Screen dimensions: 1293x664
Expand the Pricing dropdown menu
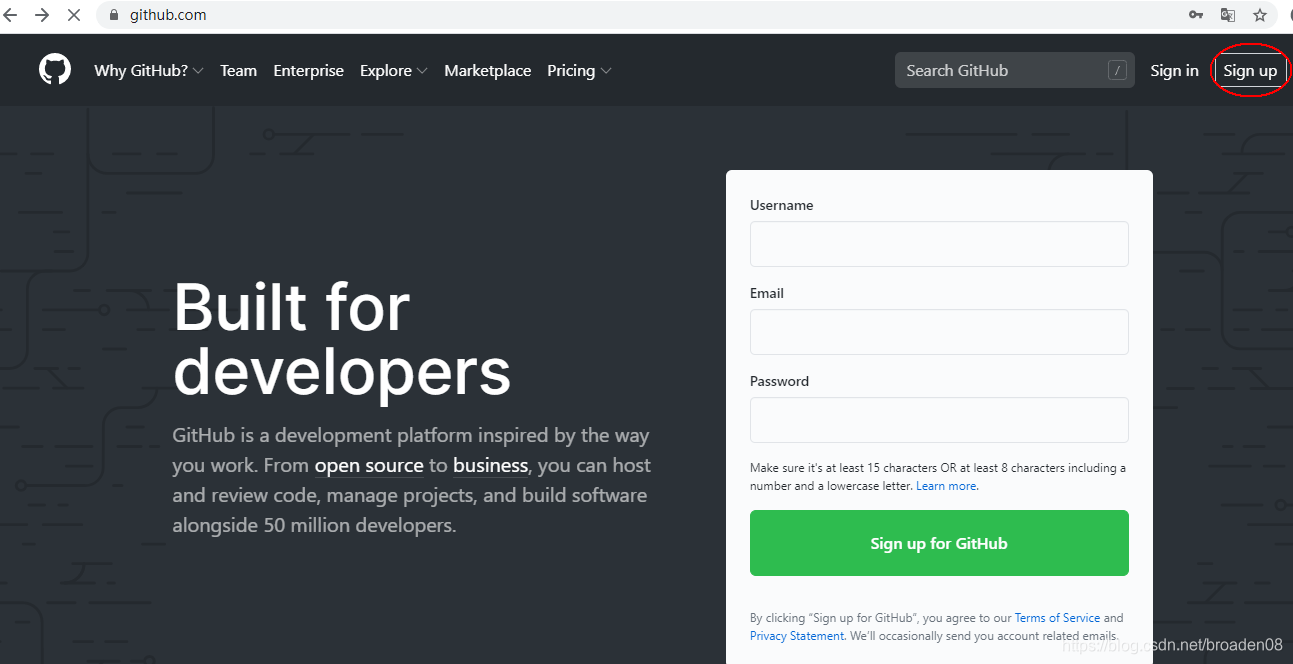(x=579, y=70)
